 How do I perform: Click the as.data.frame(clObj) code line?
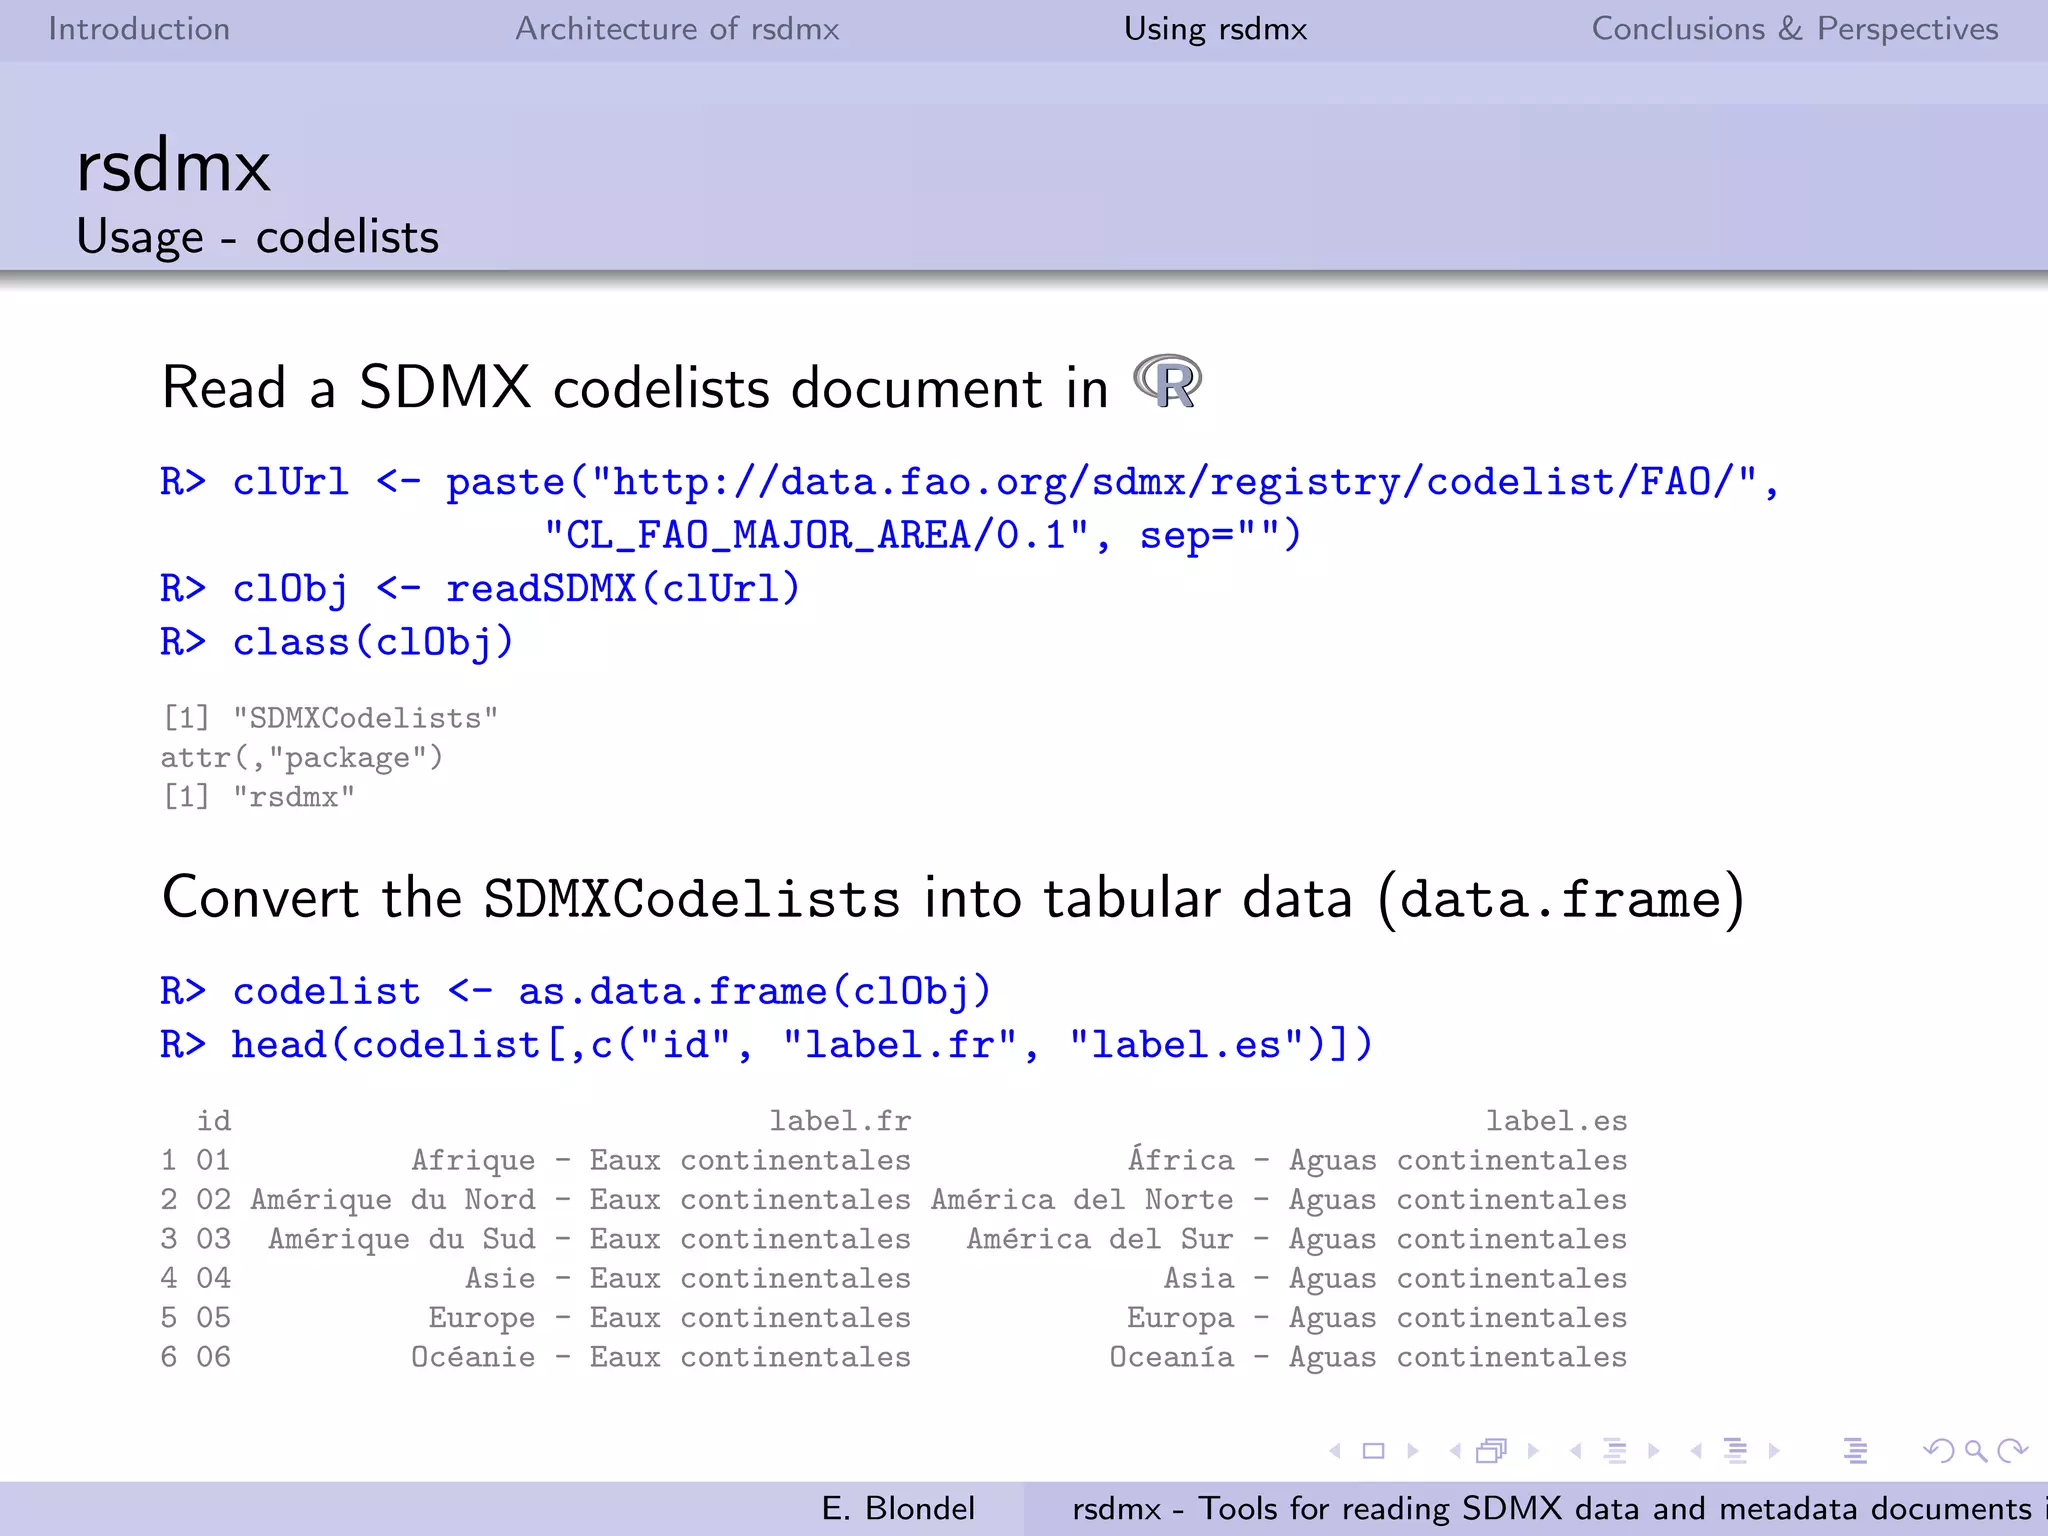point(576,991)
